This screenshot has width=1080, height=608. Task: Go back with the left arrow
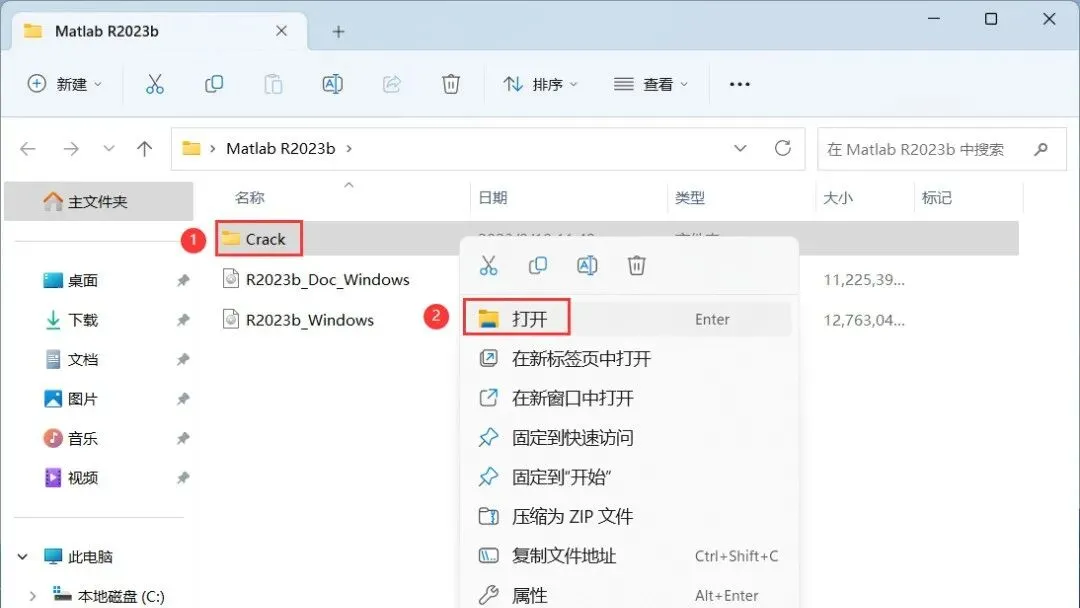tap(28, 149)
